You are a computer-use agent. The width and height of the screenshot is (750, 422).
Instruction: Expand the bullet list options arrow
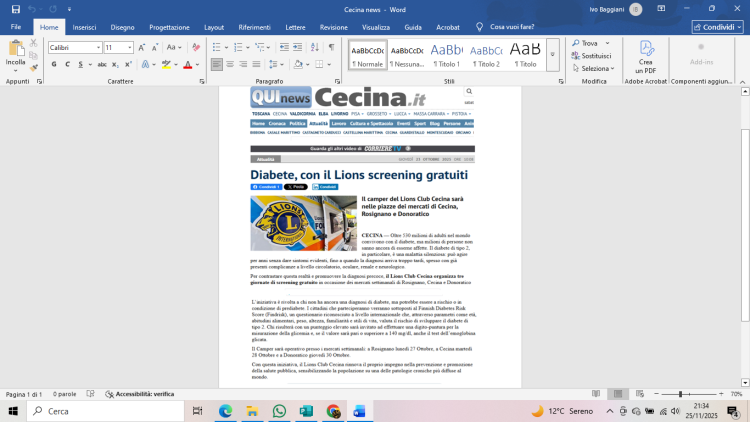(x=226, y=47)
